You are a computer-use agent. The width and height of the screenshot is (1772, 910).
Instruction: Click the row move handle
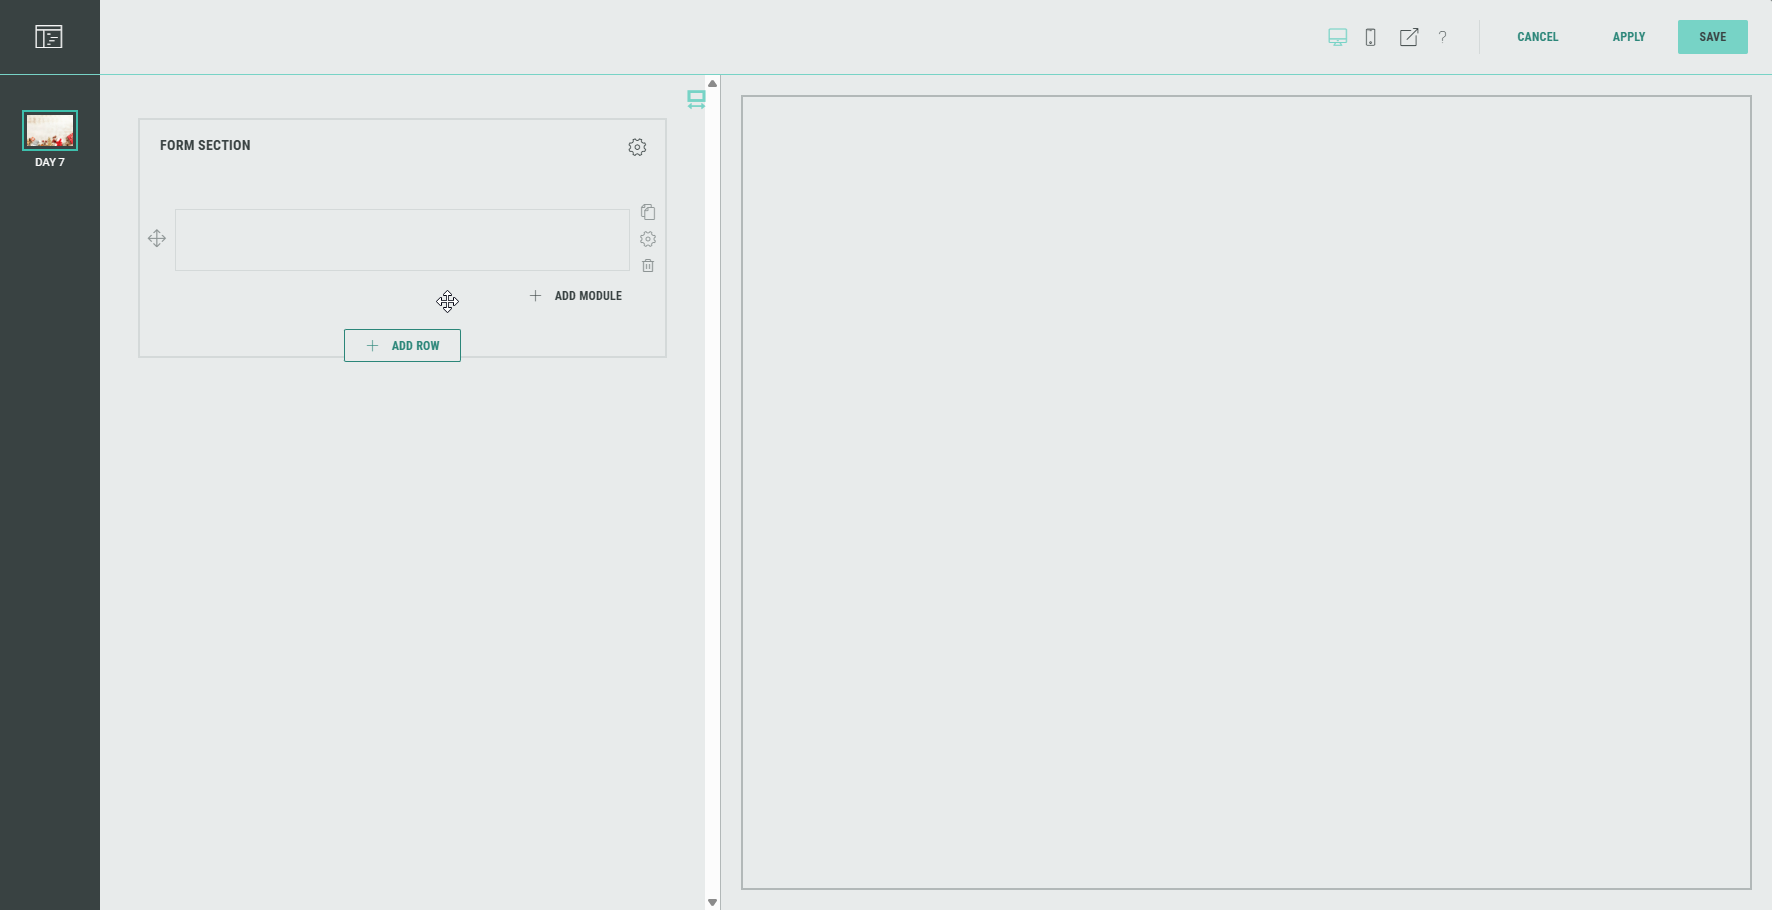point(157,239)
